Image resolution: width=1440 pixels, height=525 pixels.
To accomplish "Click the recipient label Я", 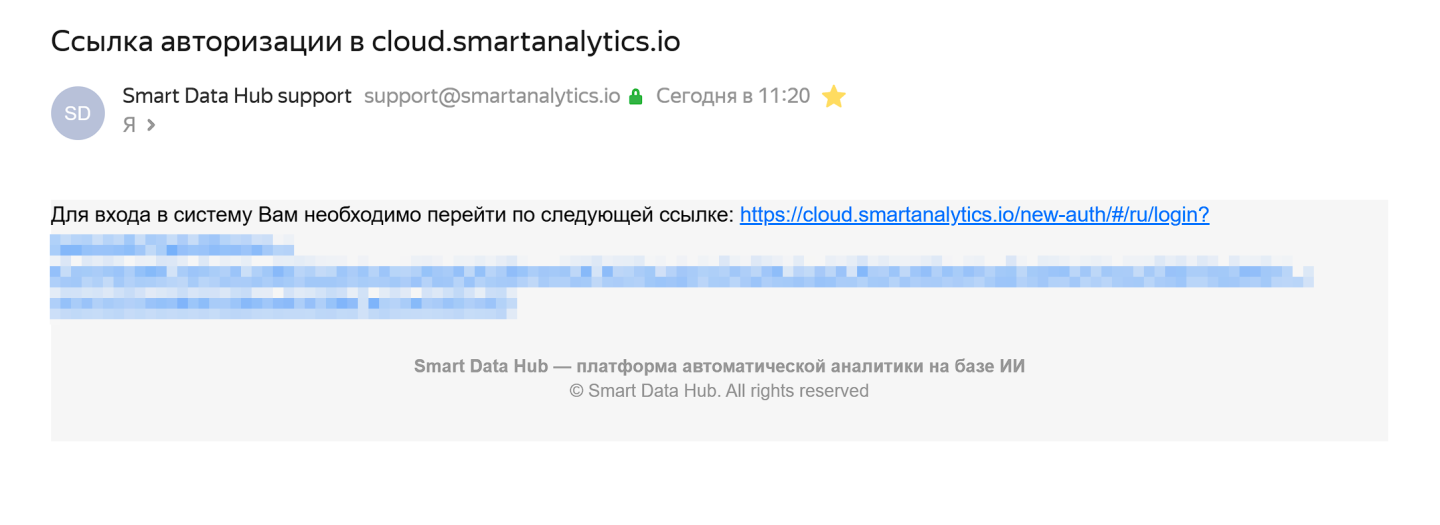I will (x=129, y=125).
